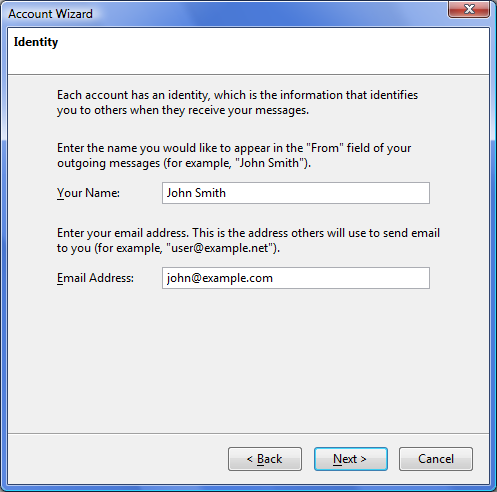Viewport: 497px width, 492px height.
Task: Focus the Email Address input field
Action: (x=296, y=278)
